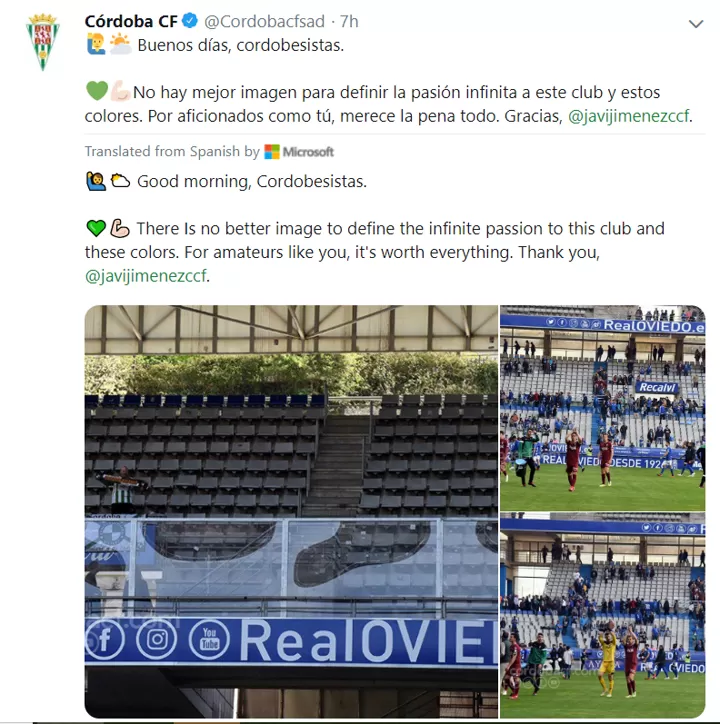Click the "Translated from Spanish by" label
The height and width of the screenshot is (724, 720).
click(172, 151)
